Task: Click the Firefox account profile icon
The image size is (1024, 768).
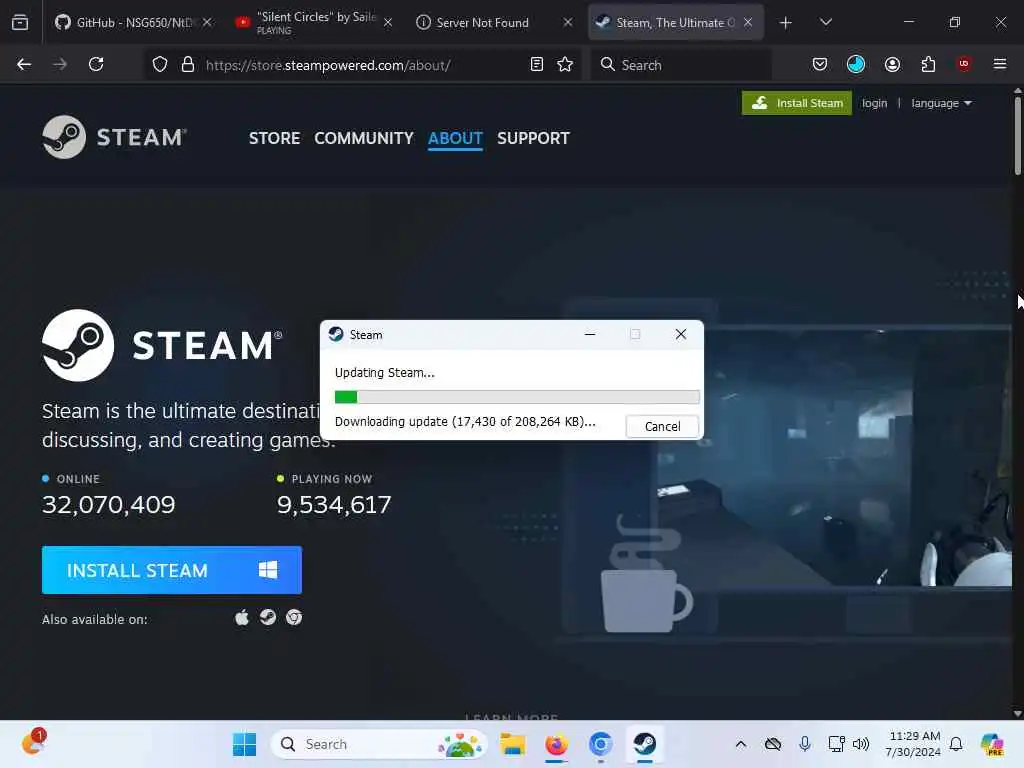Action: click(x=892, y=64)
